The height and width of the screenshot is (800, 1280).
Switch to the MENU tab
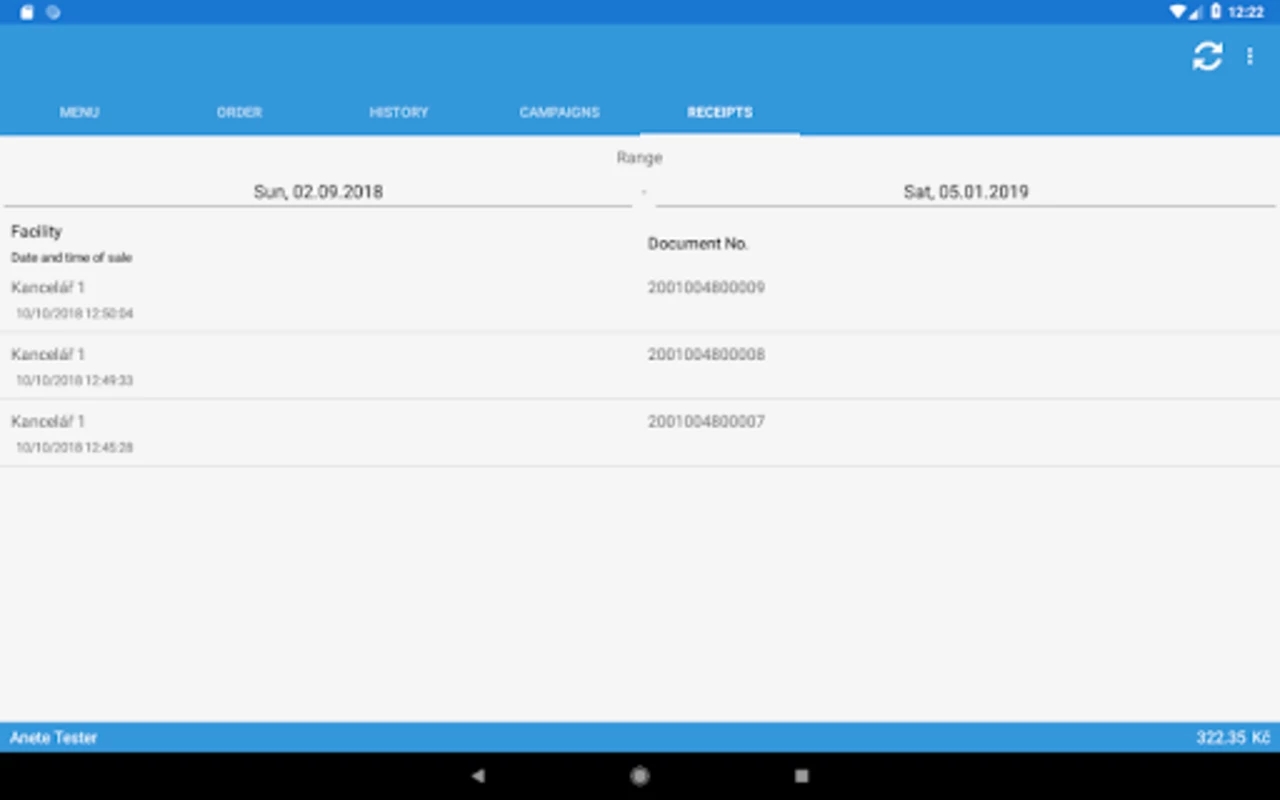click(x=80, y=112)
